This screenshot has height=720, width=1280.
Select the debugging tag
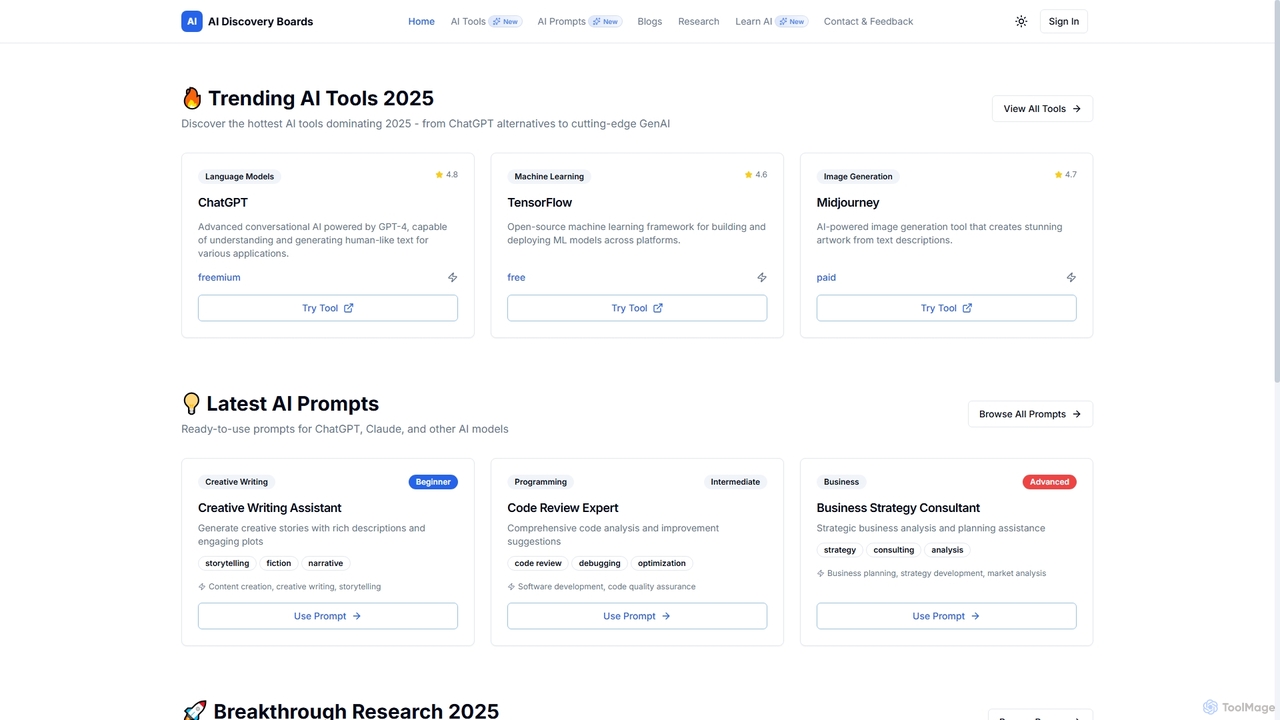pyautogui.click(x=600, y=564)
